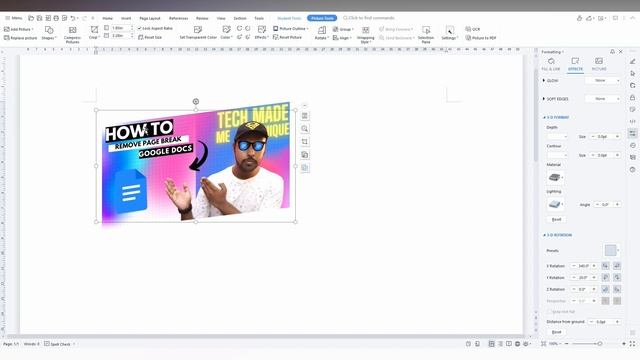Open the Material preset dropdown

pyautogui.click(x=556, y=178)
